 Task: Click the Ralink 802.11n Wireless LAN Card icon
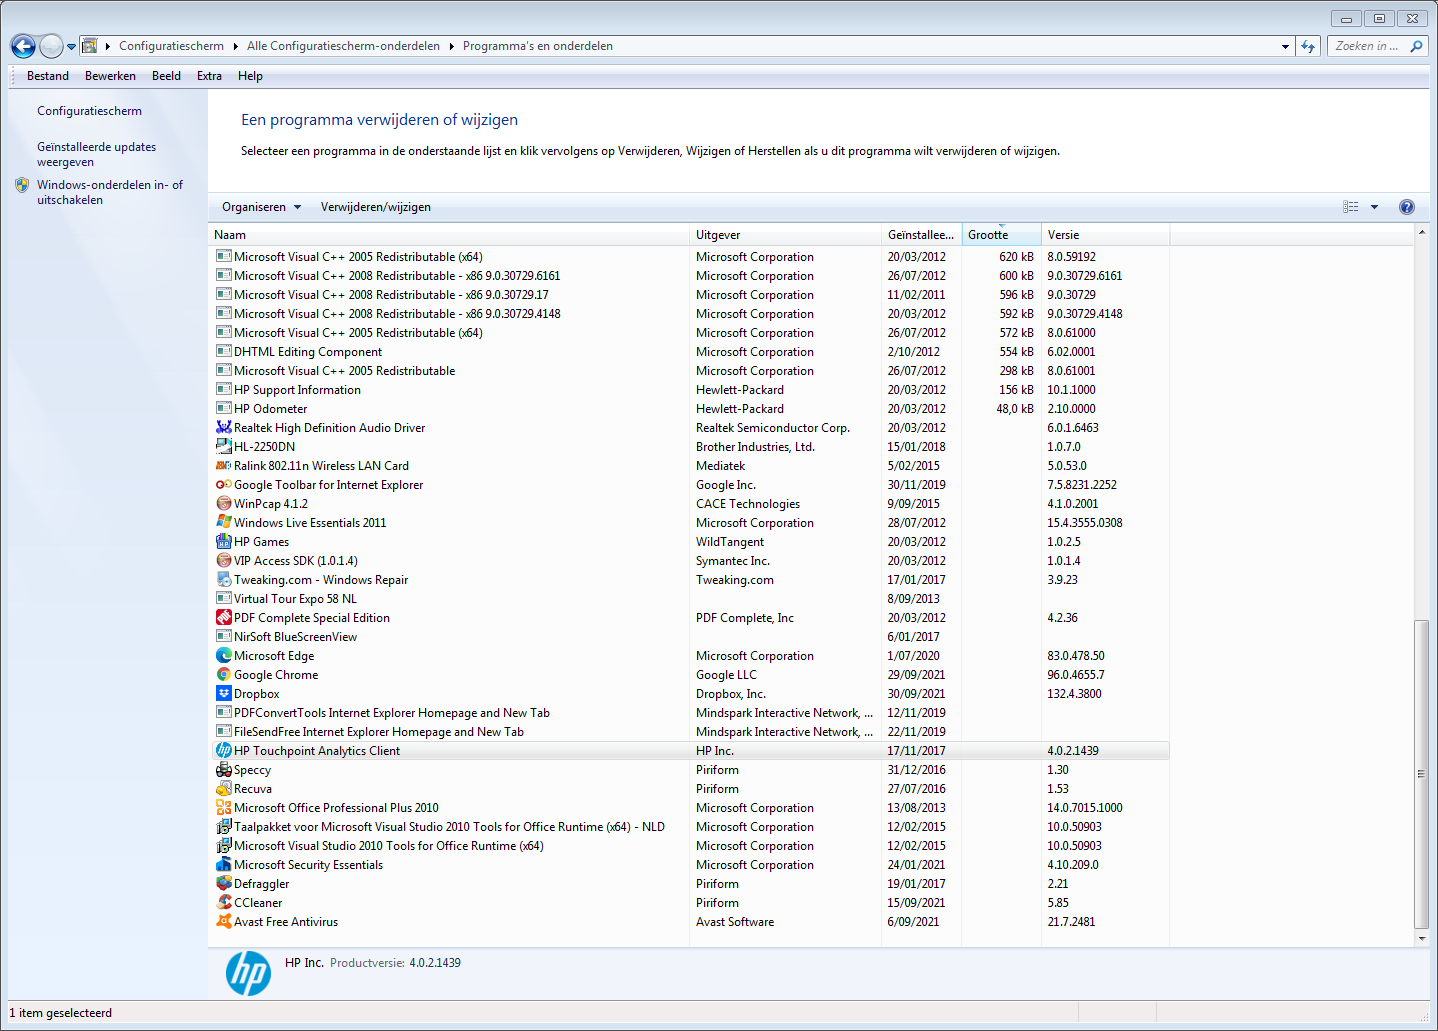pyautogui.click(x=224, y=466)
